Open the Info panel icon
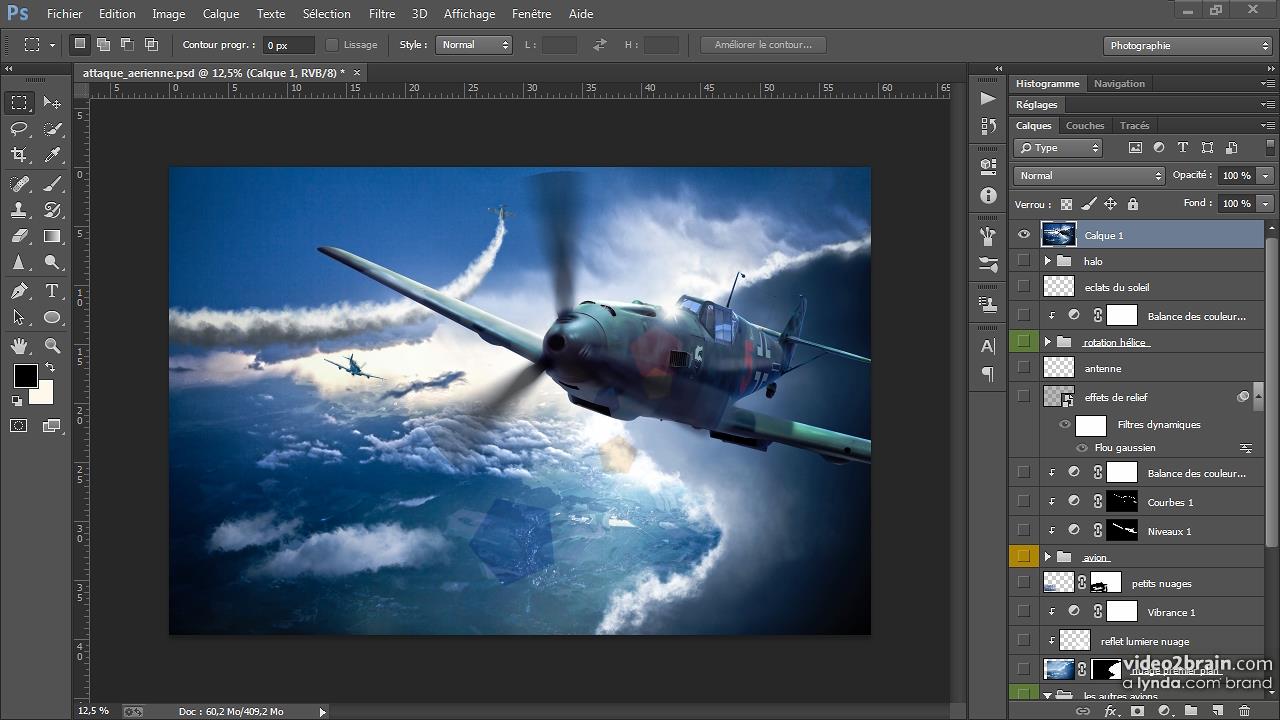 click(988, 195)
